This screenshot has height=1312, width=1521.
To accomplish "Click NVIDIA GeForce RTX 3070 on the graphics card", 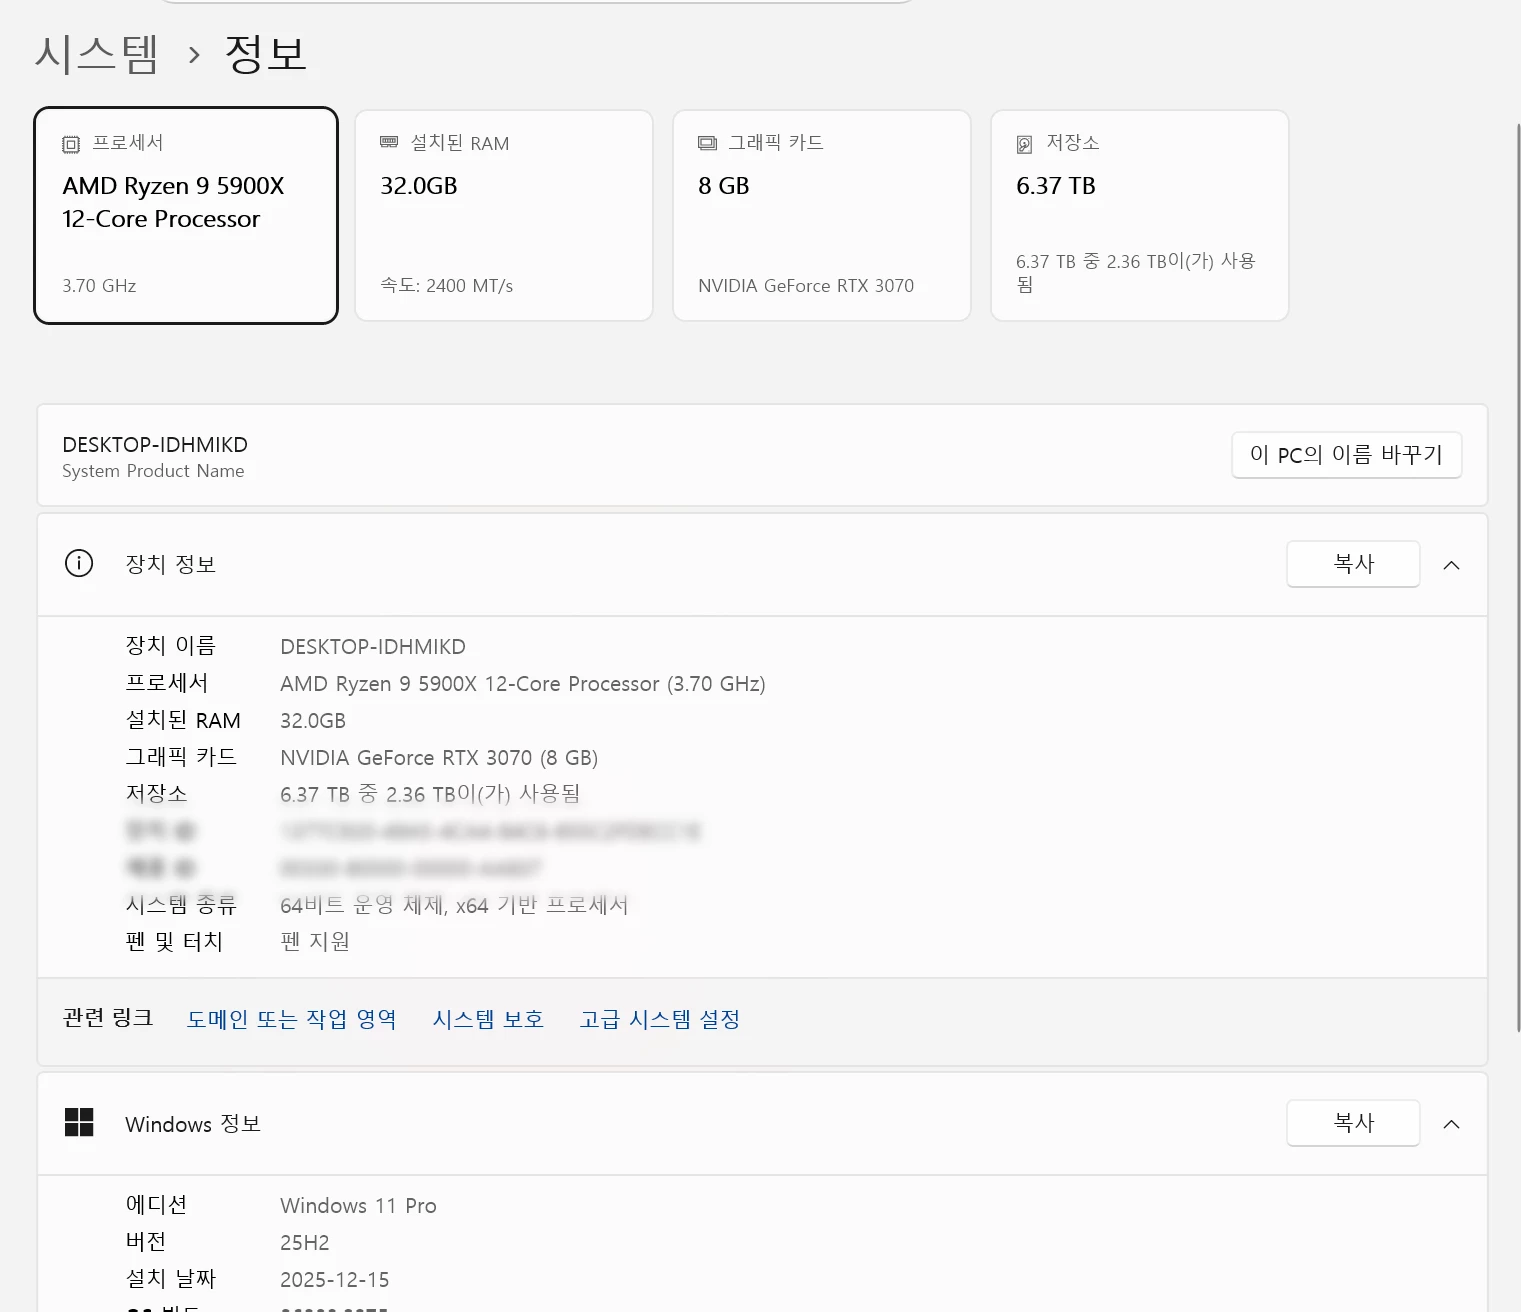I will tap(806, 286).
